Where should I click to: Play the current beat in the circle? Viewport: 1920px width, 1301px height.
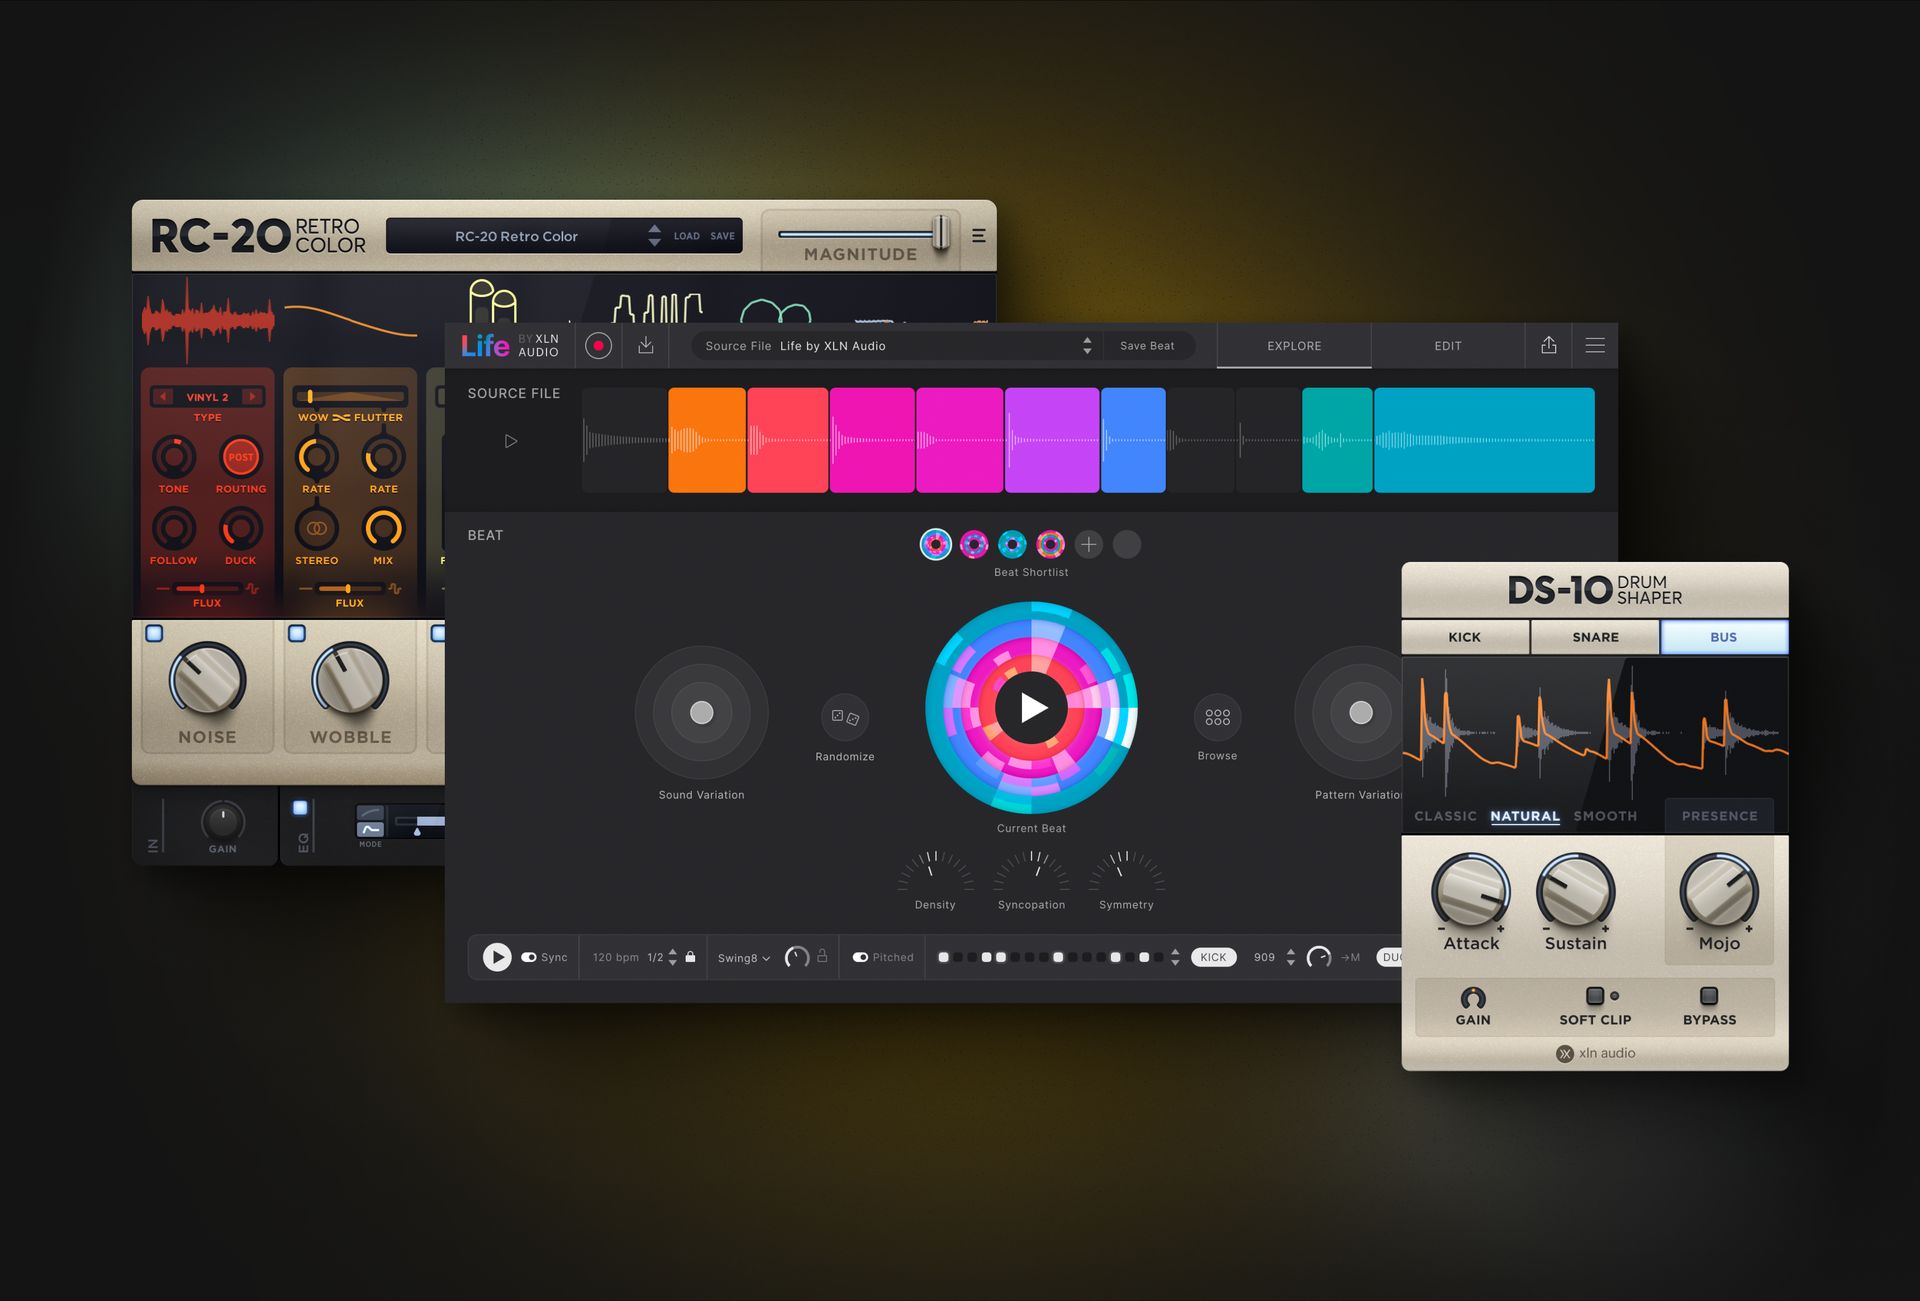coord(1031,707)
